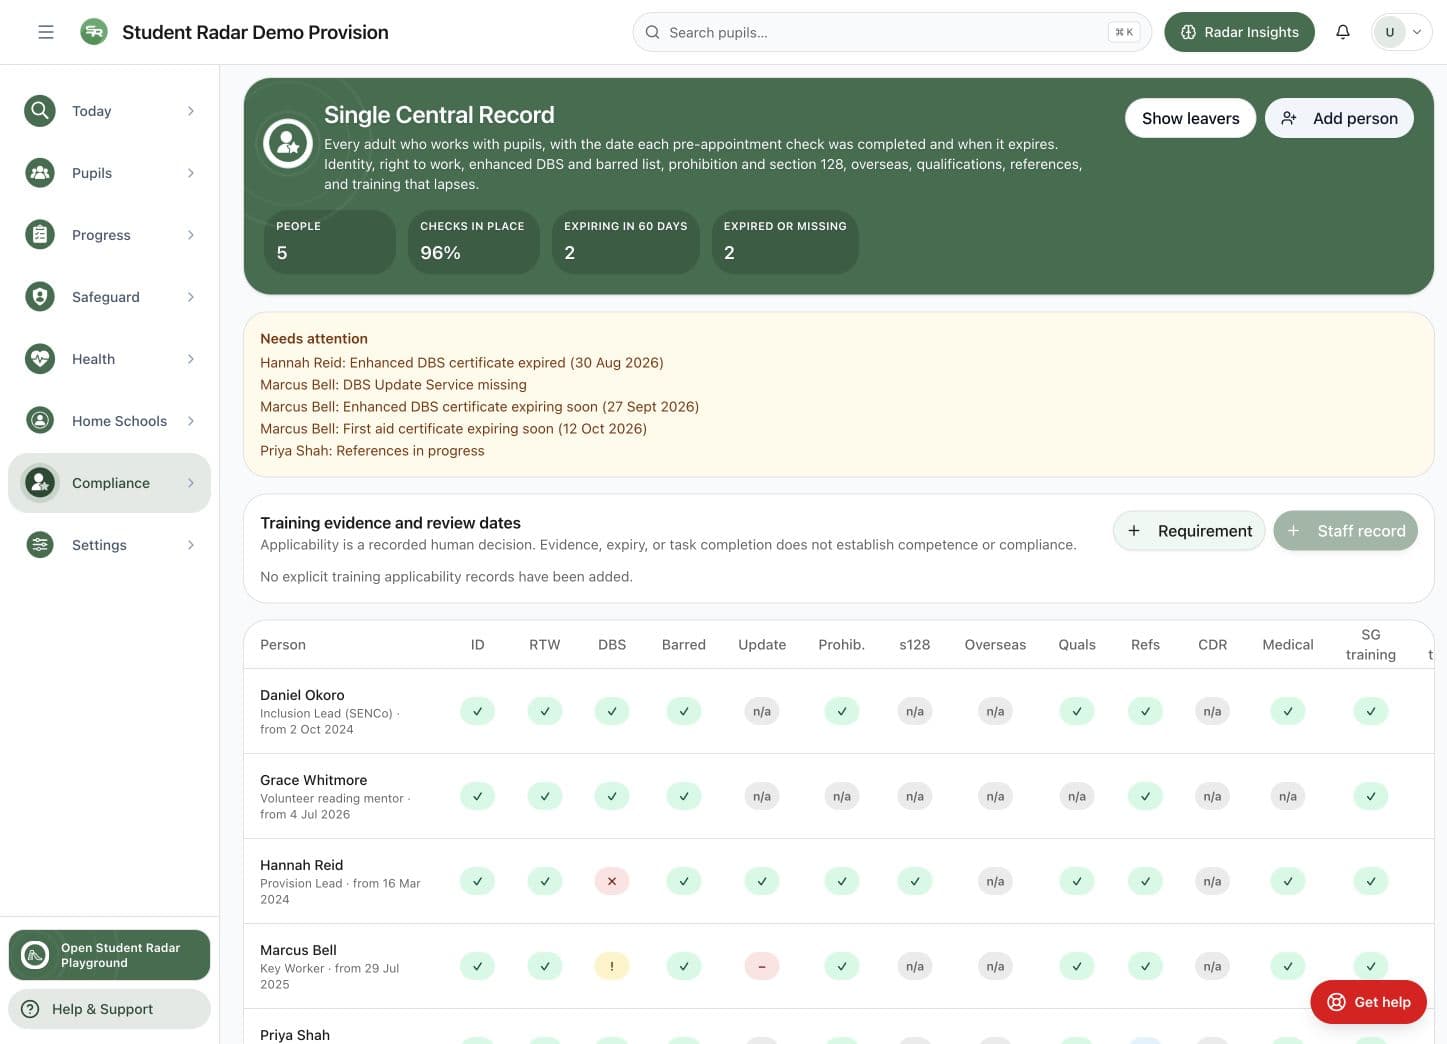Open Help & Support
The height and width of the screenshot is (1044, 1447).
click(x=110, y=1009)
